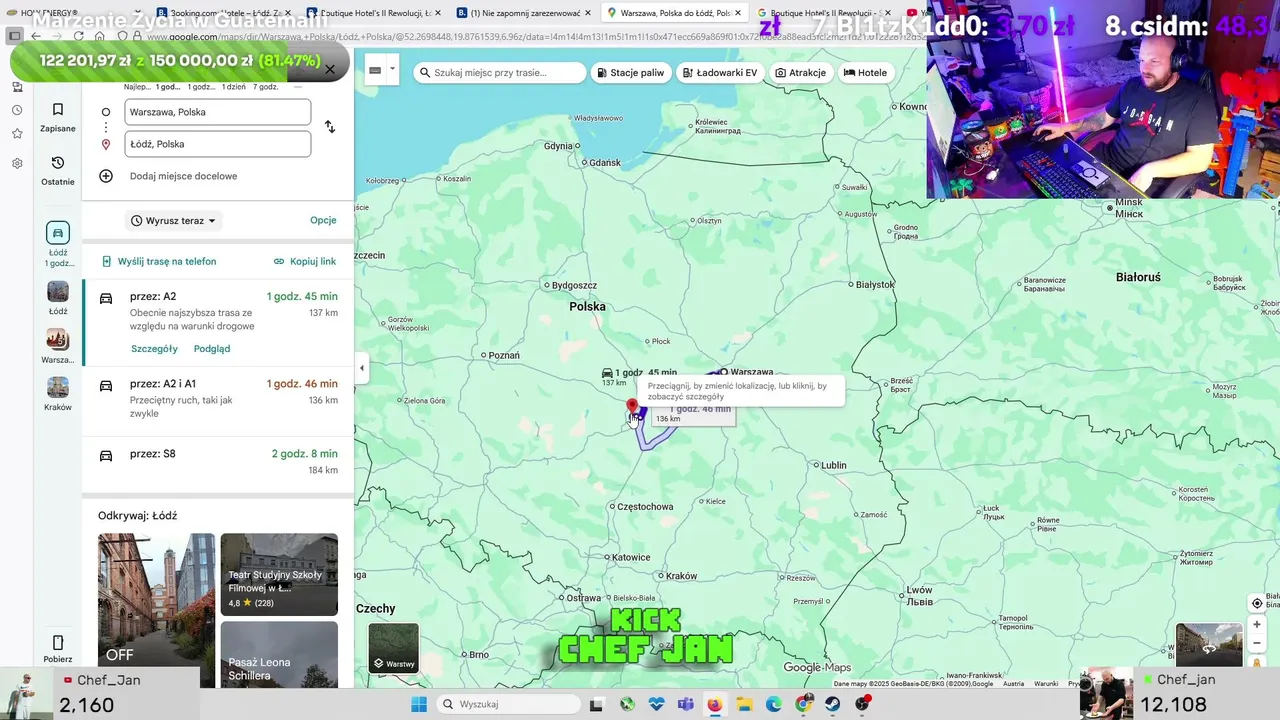Screen dimensions: 1280x720
Task: Click Wyślij trasę na telefon link
Action: [x=159, y=261]
